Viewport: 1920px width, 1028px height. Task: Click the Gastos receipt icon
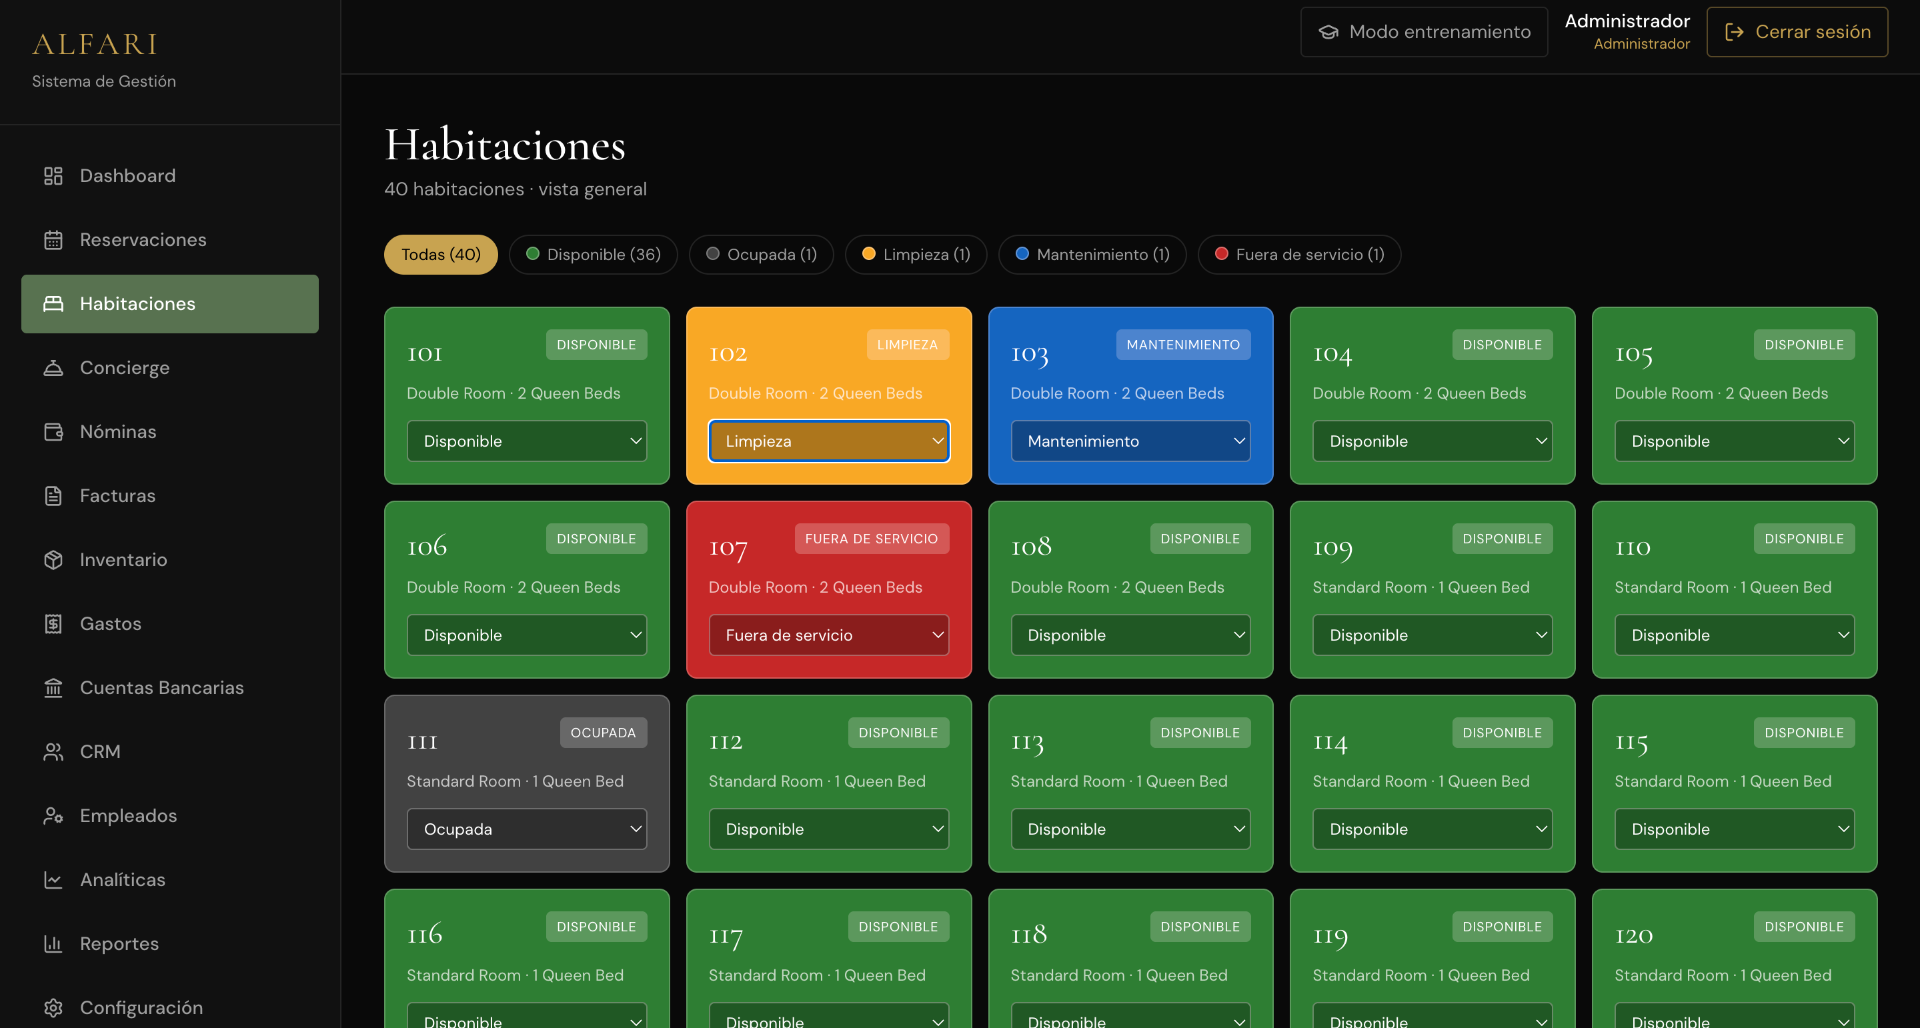[53, 624]
